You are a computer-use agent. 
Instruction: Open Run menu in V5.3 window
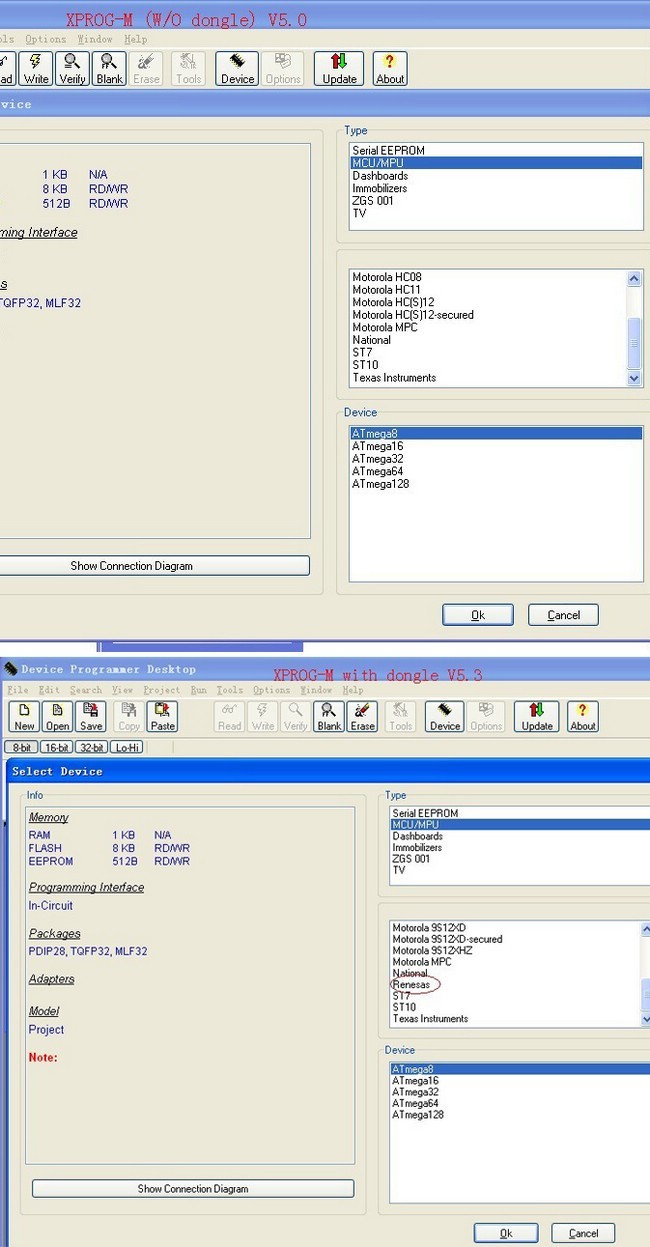click(199, 690)
